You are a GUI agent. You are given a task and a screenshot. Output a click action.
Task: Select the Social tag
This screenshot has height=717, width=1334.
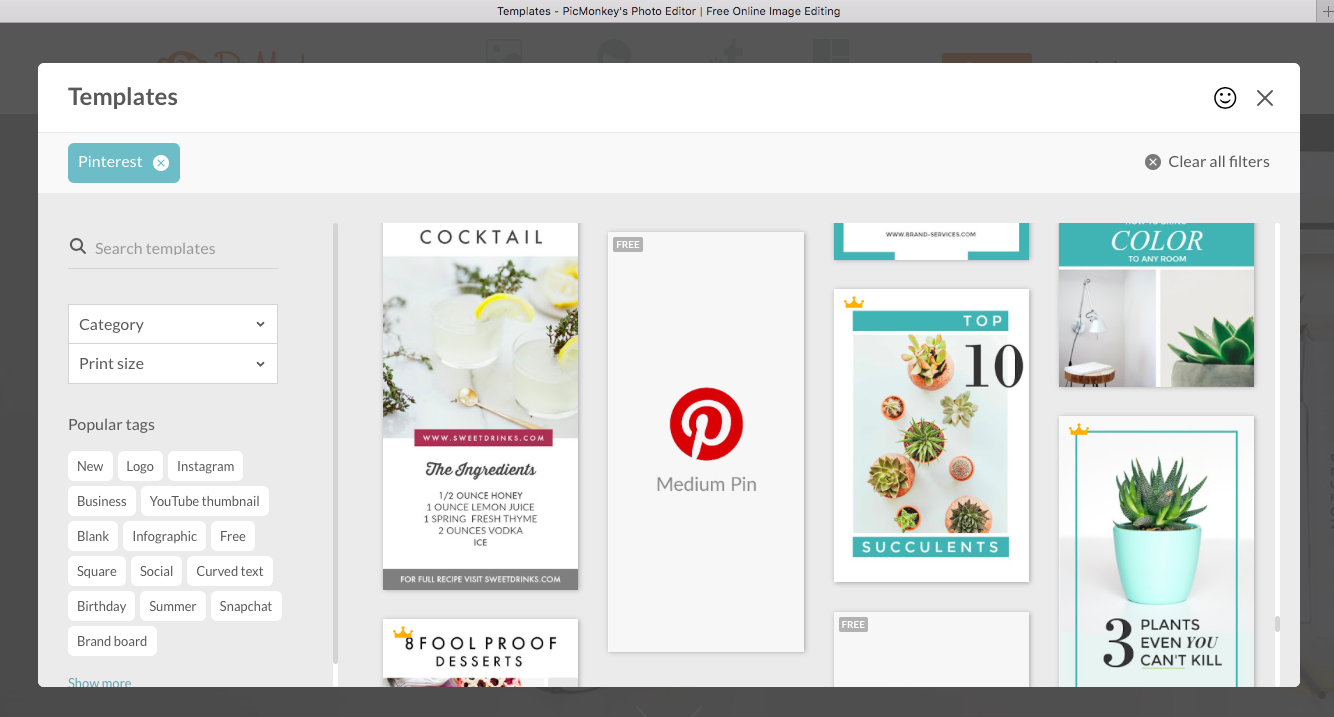tap(156, 571)
